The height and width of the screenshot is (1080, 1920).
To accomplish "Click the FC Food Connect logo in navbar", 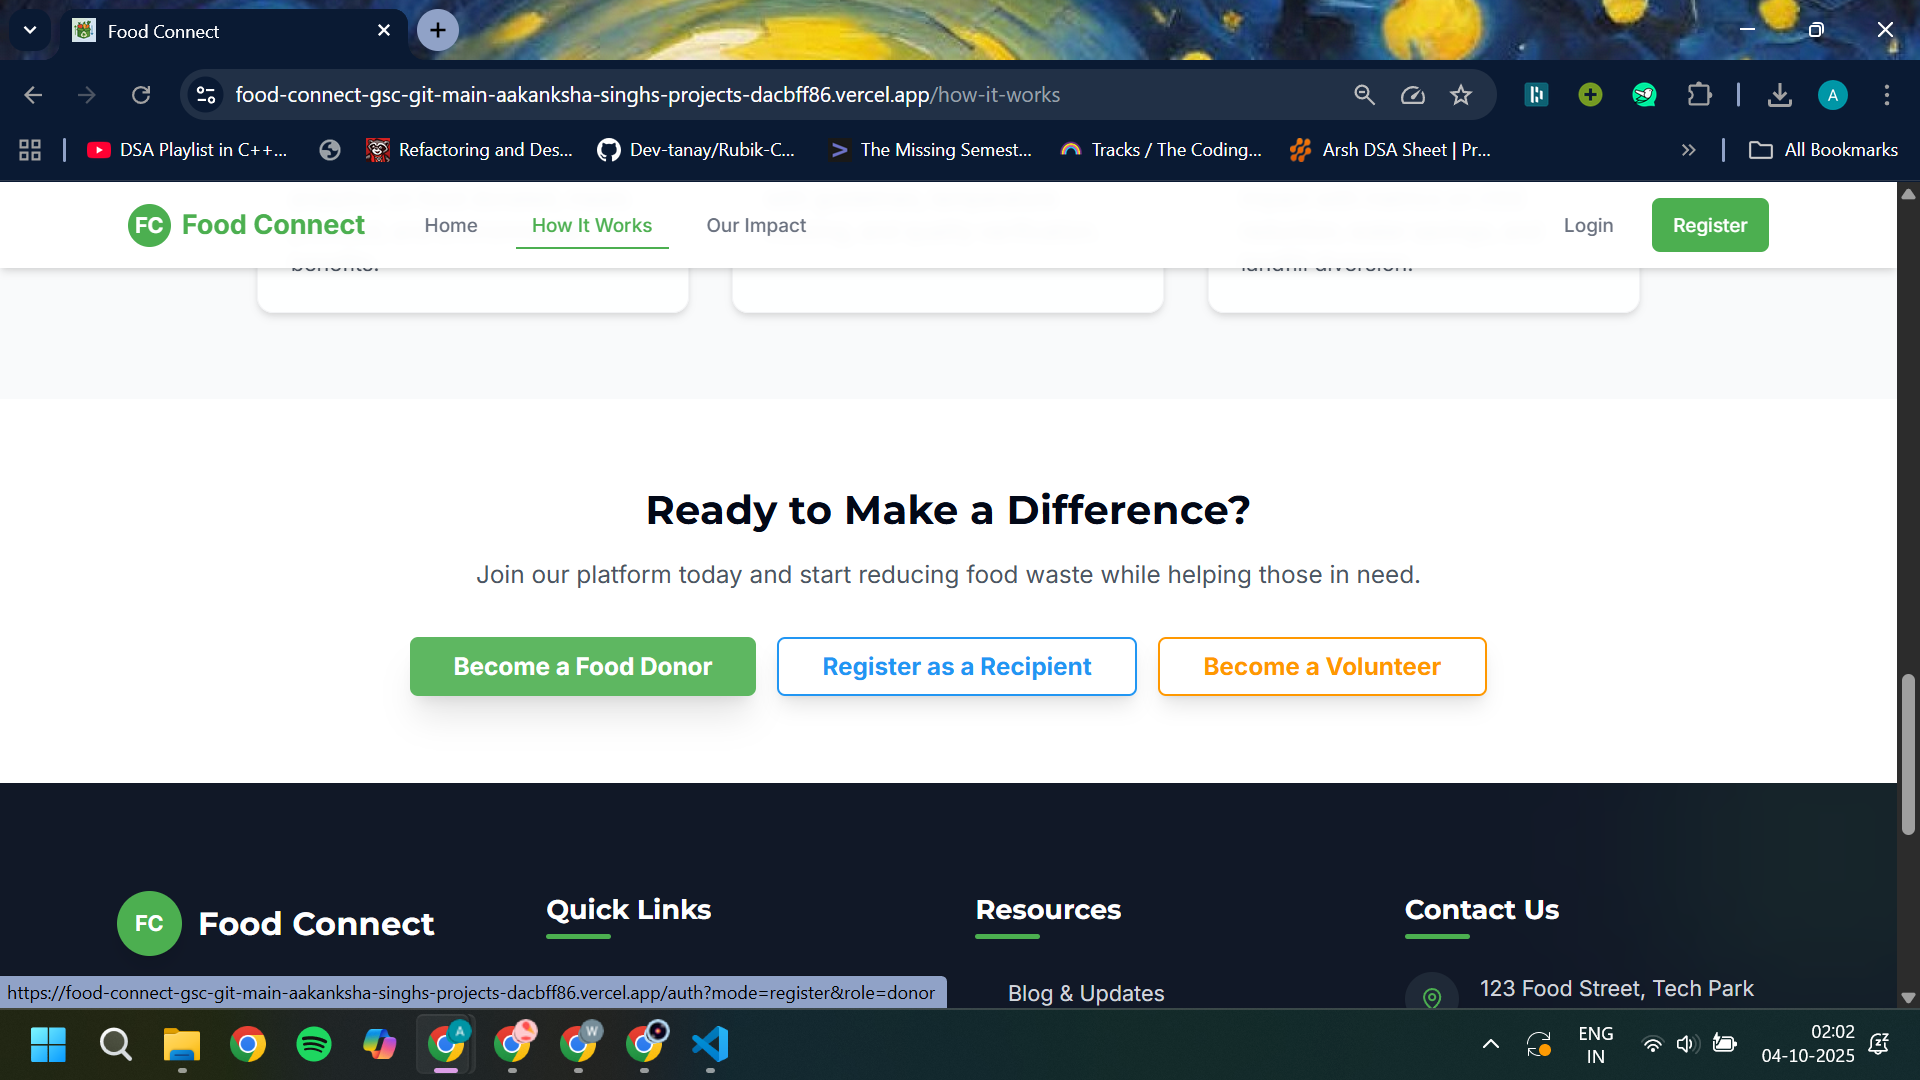I will click(247, 225).
